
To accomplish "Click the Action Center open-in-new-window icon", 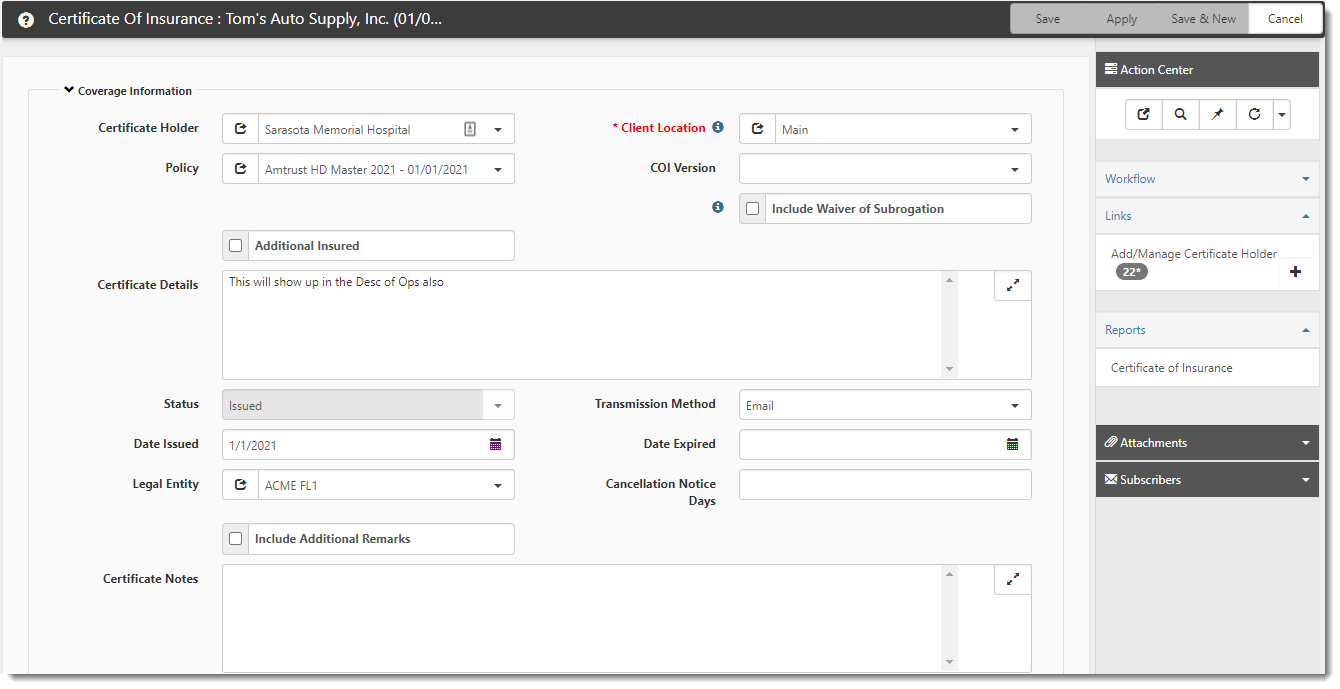I will click(x=1144, y=115).
